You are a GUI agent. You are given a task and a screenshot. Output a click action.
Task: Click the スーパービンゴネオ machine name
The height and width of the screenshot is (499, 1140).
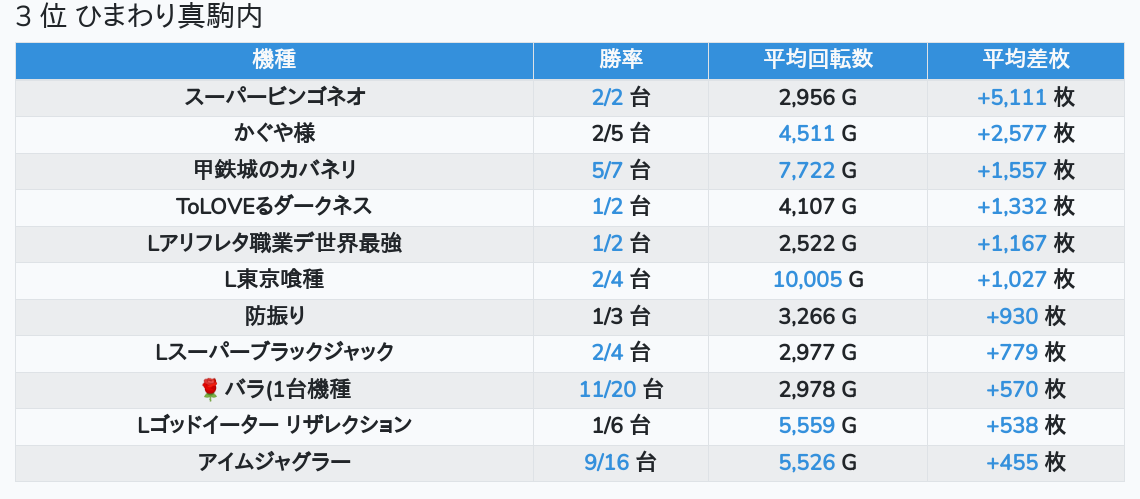(274, 97)
